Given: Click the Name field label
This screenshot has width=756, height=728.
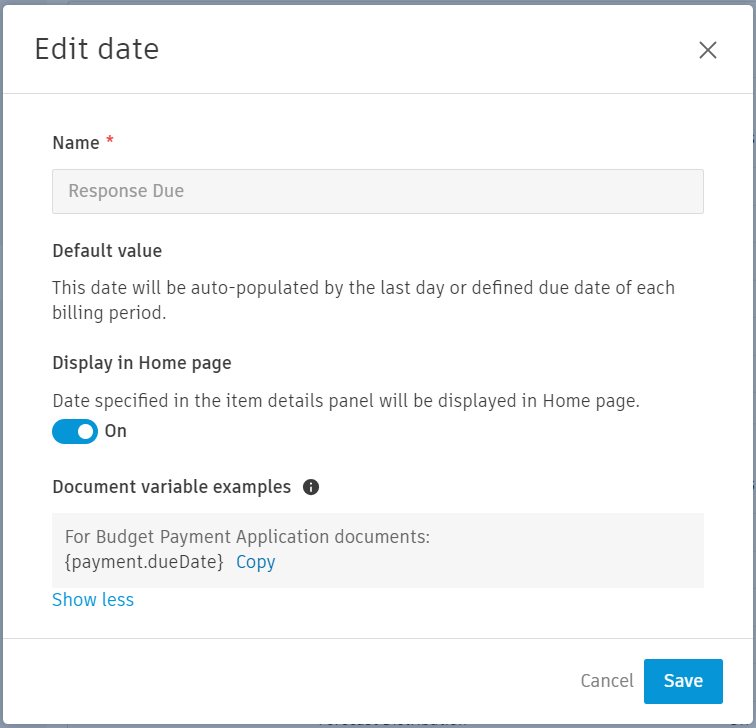Looking at the screenshot, I should click(x=76, y=143).
